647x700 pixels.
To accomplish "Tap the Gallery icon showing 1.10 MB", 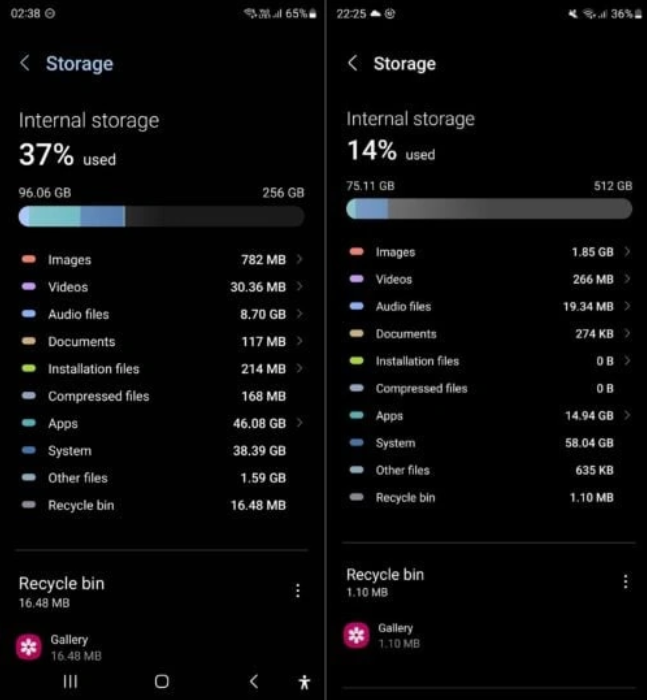I will pos(356,635).
